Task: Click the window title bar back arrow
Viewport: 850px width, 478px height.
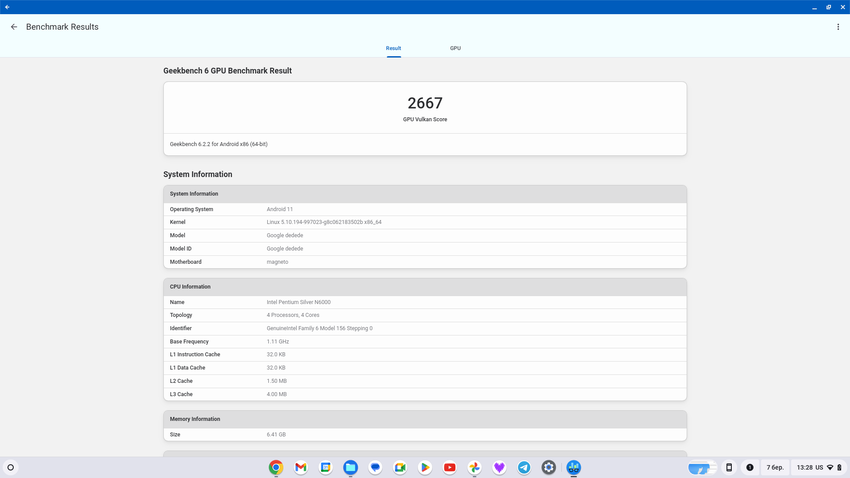Action: point(7,7)
